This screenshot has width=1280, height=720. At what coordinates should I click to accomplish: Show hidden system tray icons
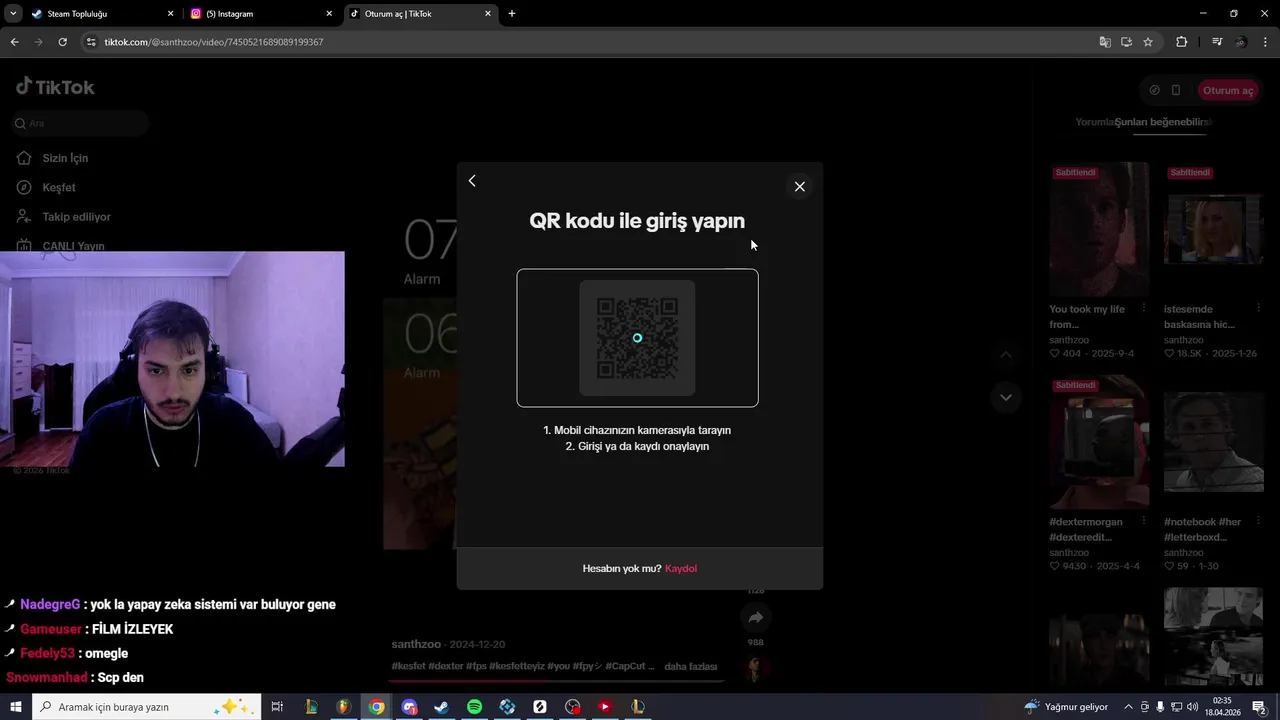click(1129, 707)
